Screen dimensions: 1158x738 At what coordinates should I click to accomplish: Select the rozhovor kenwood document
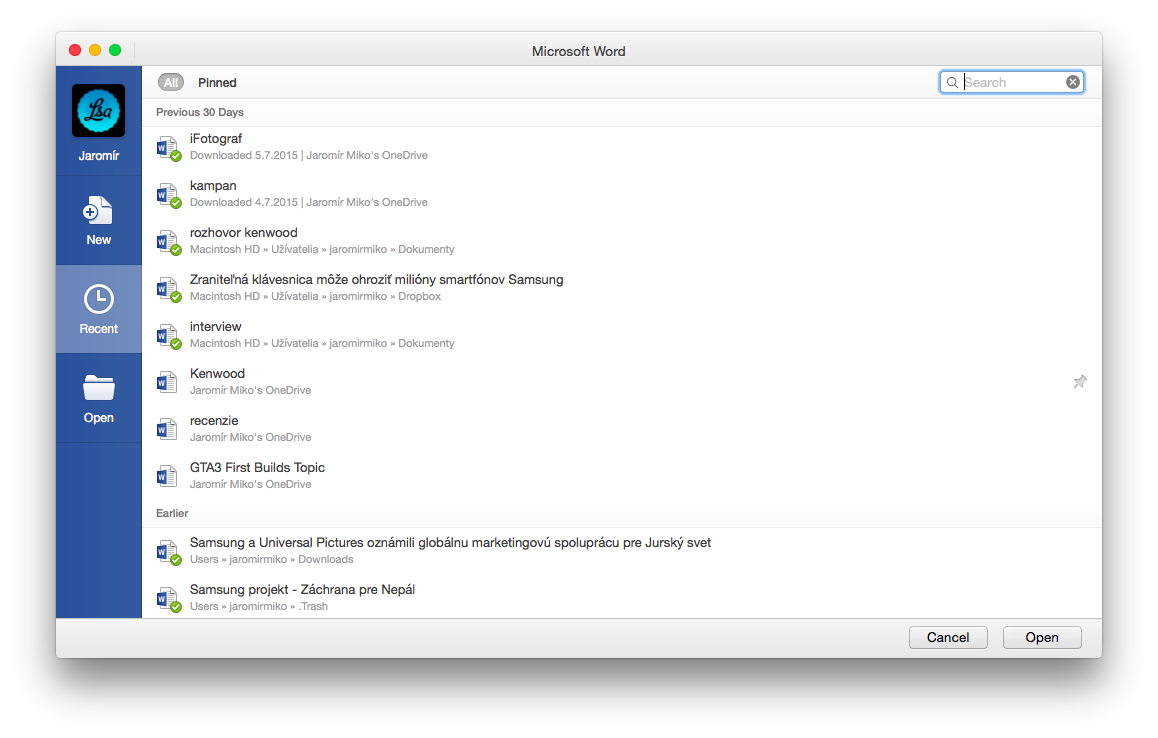click(x=244, y=233)
